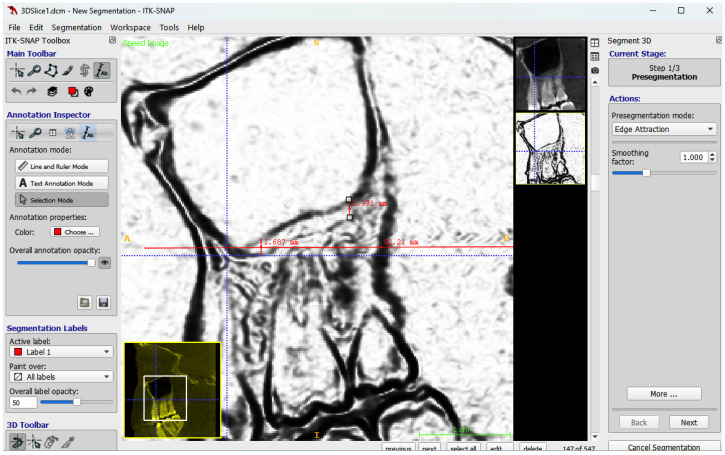Image resolution: width=725 pixels, height=455 pixels.
Task: Select the Snake segmentation tool
Action: [x=84, y=71]
